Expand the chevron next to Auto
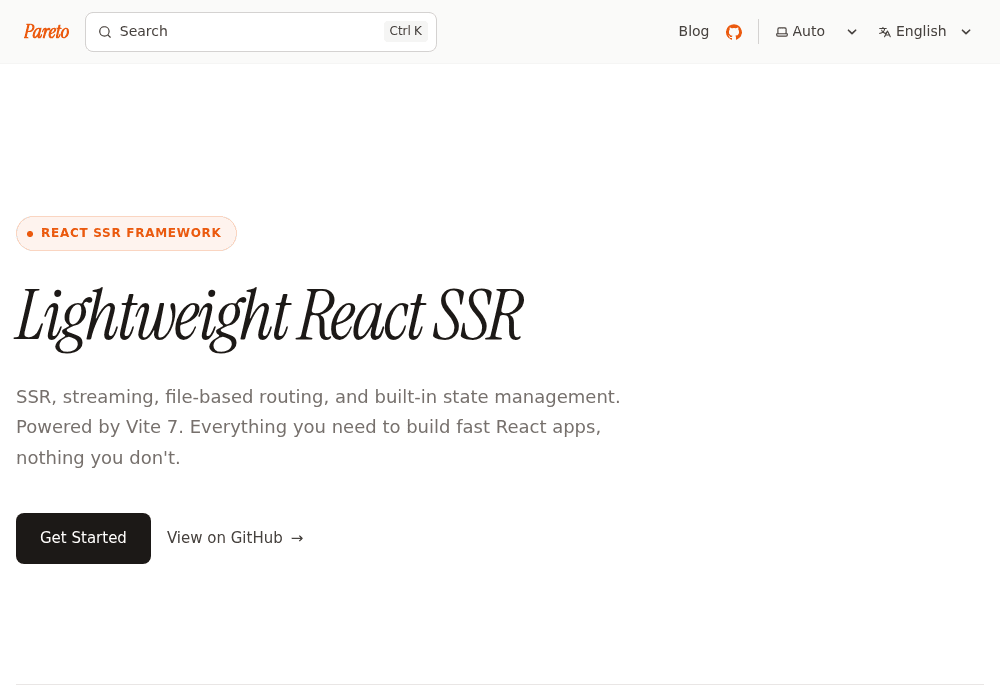Viewport: 1000px width, 700px height. coord(851,32)
